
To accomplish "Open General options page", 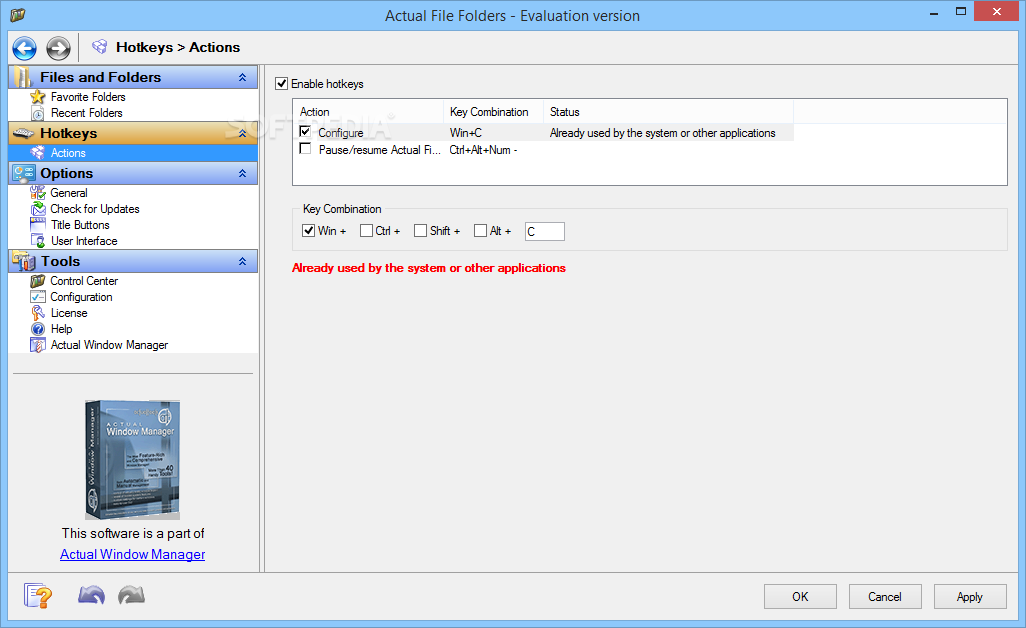I will pos(69,193).
